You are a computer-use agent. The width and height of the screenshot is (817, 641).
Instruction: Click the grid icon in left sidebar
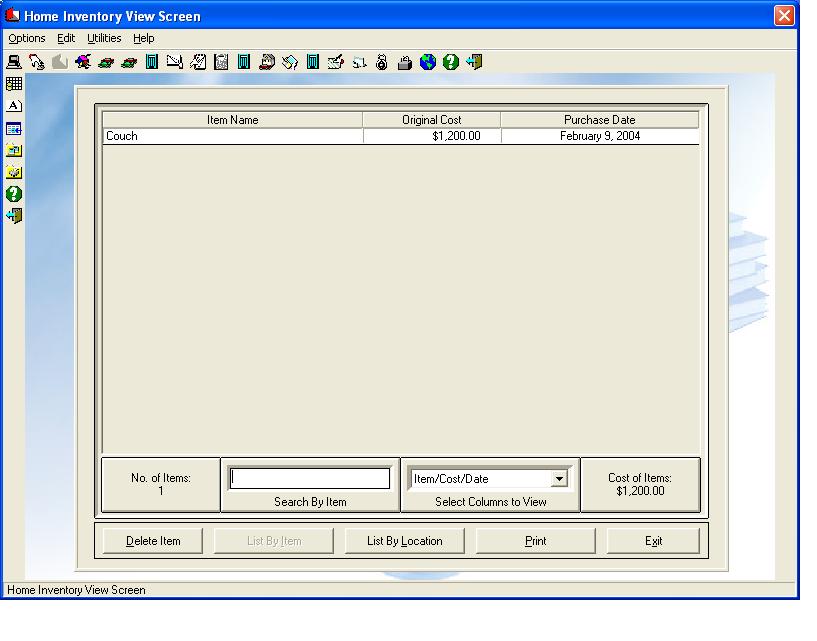click(14, 84)
